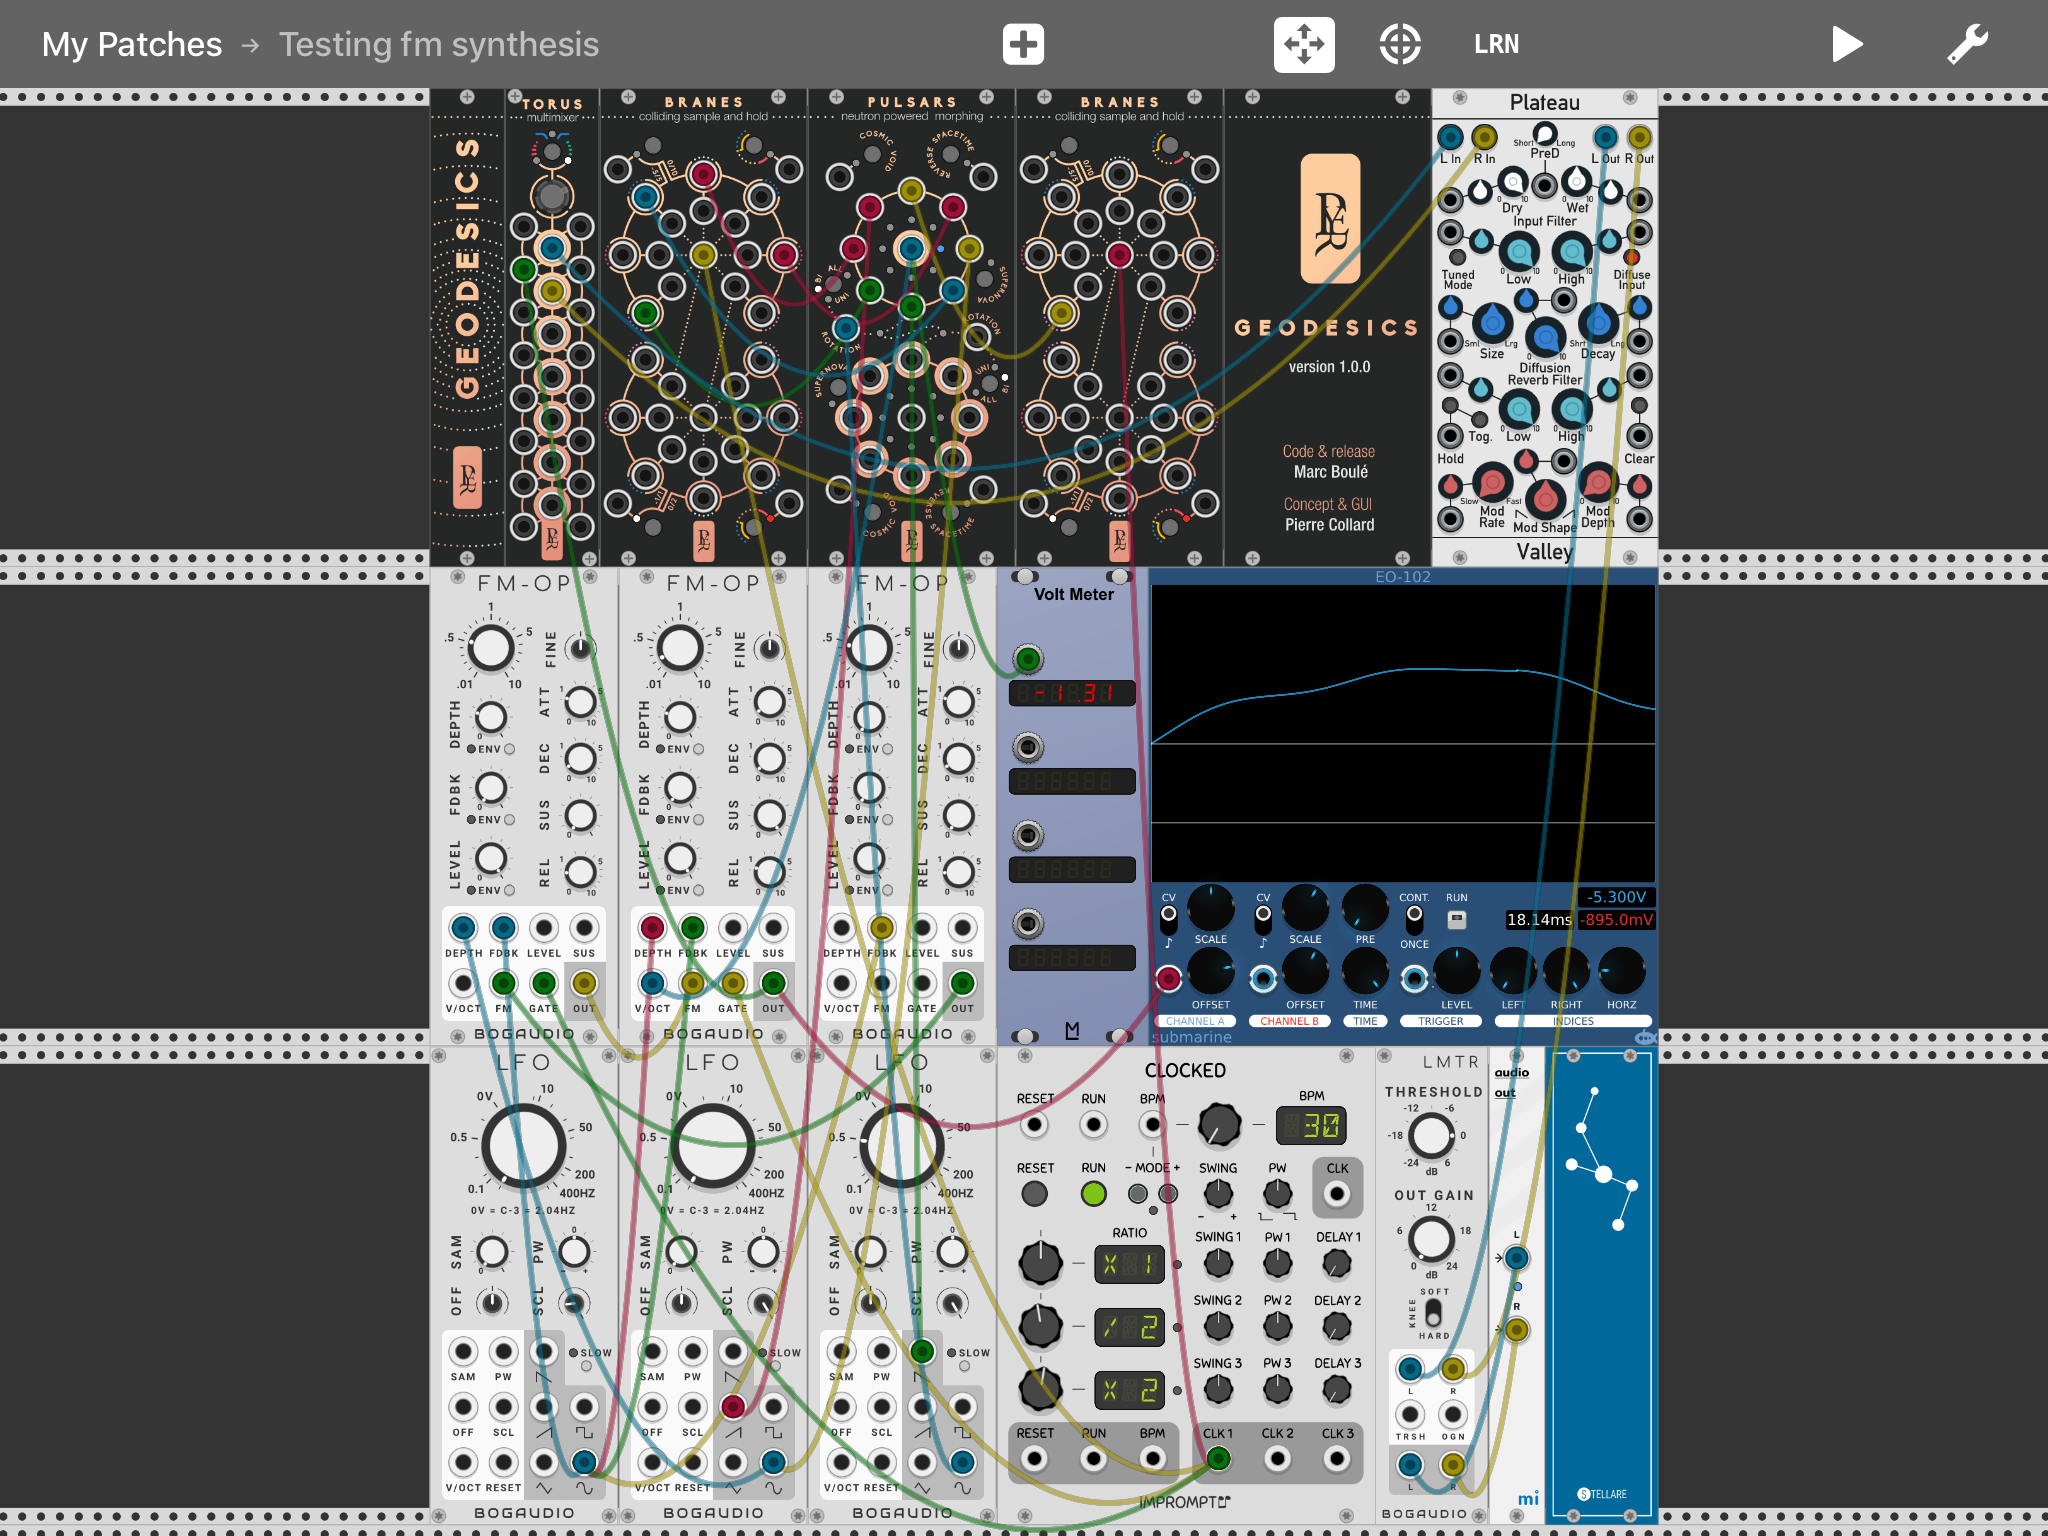Start the patch with the play button

point(1846,44)
